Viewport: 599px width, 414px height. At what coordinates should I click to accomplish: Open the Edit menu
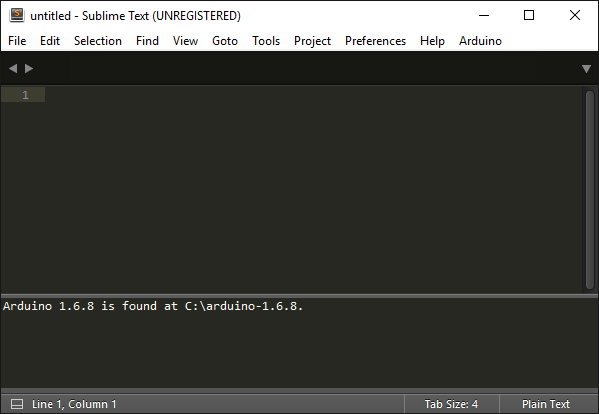click(x=50, y=41)
